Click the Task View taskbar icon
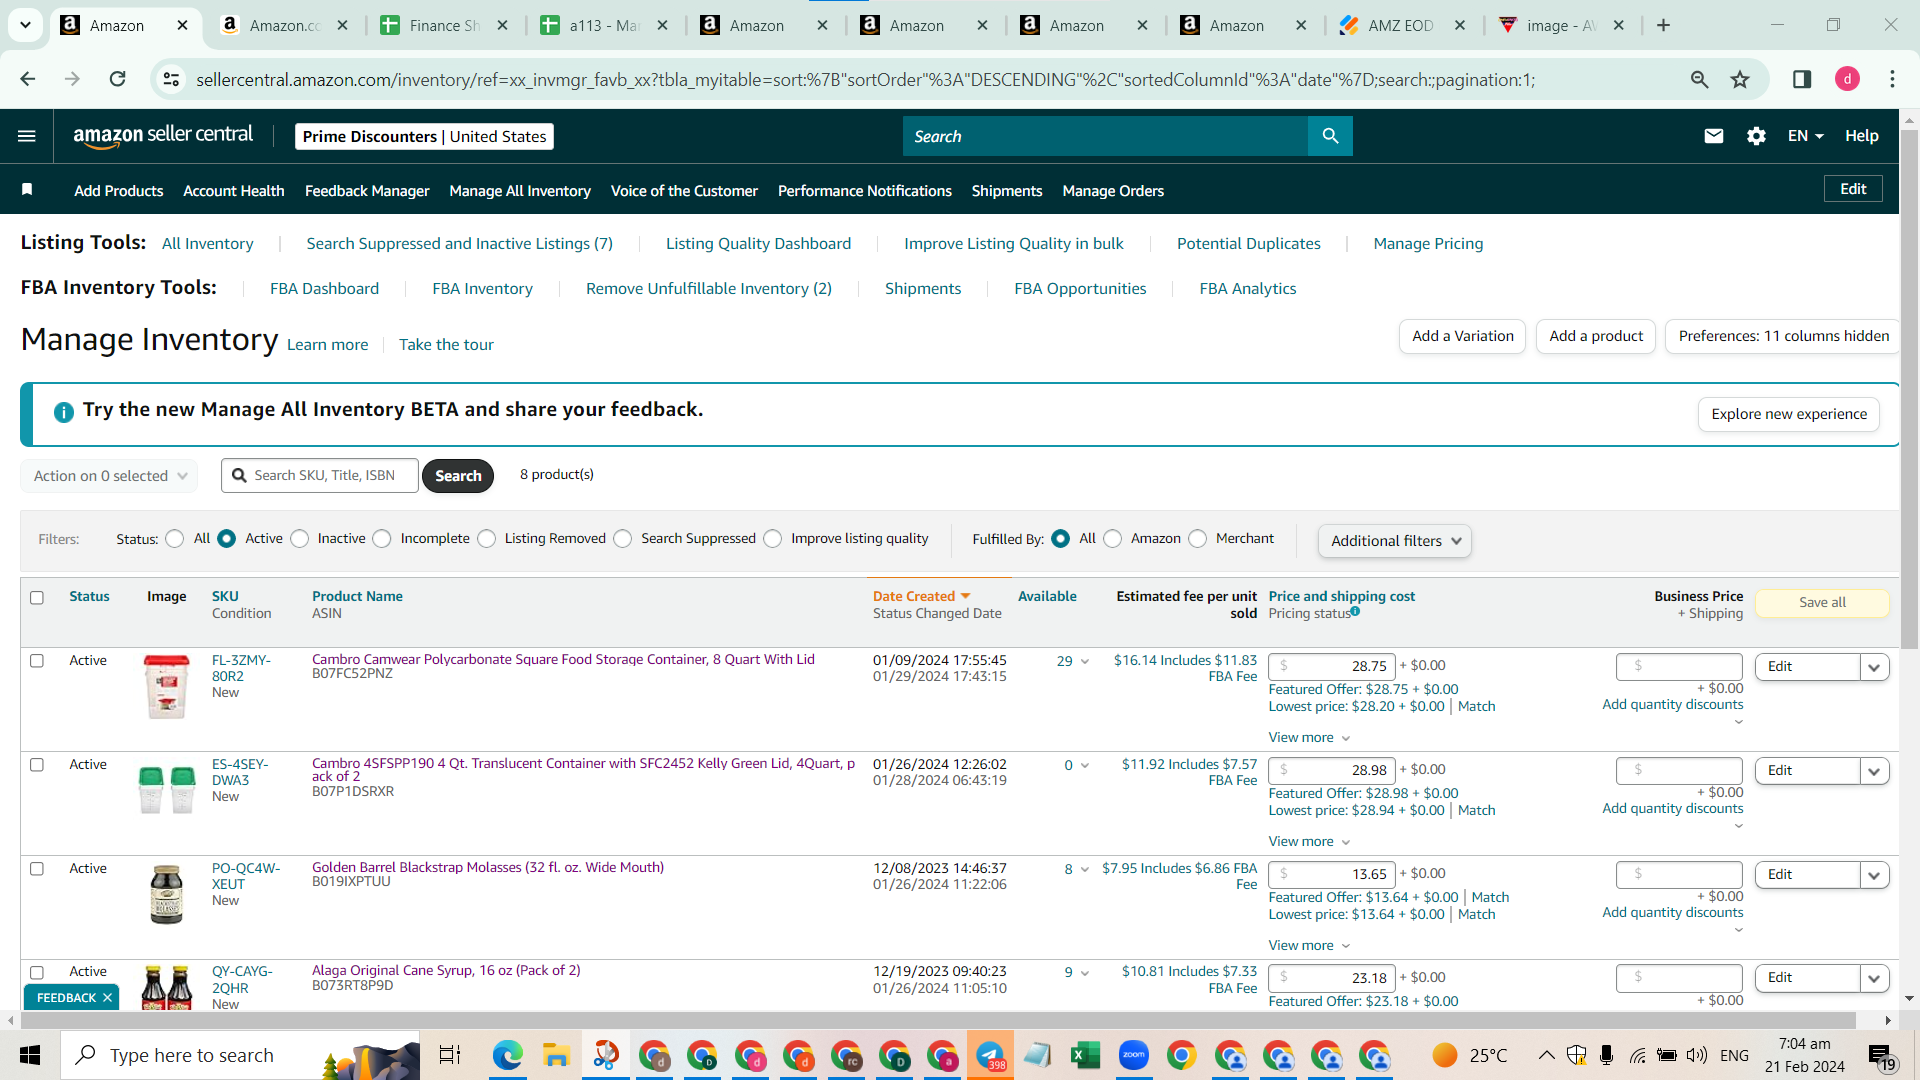This screenshot has width=1920, height=1080. (450, 1055)
